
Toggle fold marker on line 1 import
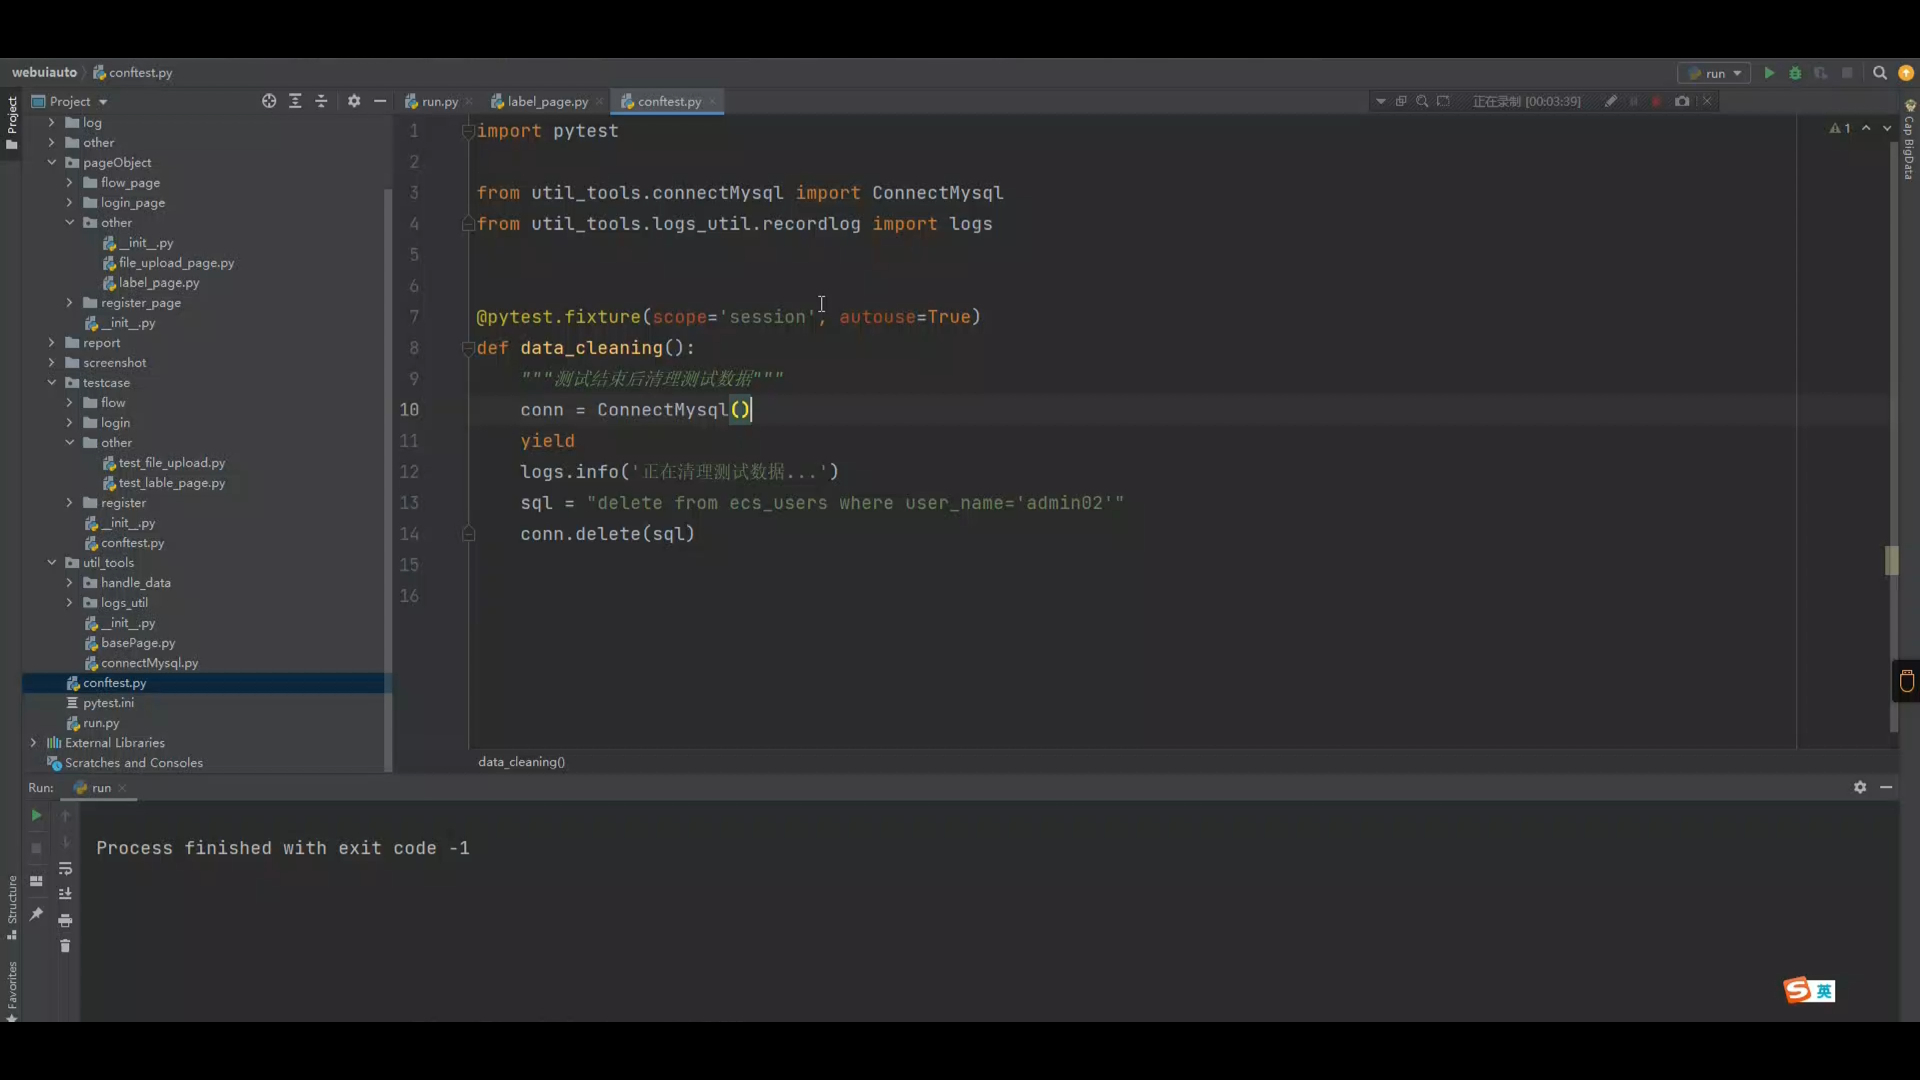(467, 131)
